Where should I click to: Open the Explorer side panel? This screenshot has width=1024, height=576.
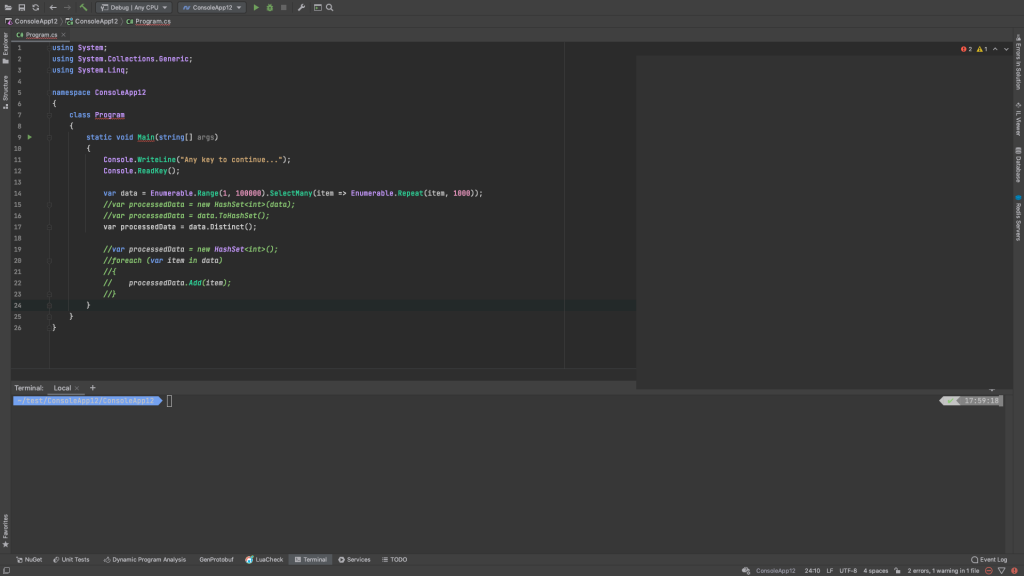click(x=5, y=47)
